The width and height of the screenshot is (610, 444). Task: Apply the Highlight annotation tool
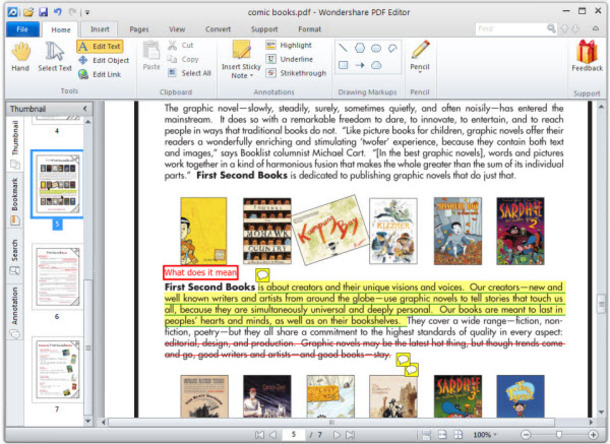pyautogui.click(x=289, y=45)
